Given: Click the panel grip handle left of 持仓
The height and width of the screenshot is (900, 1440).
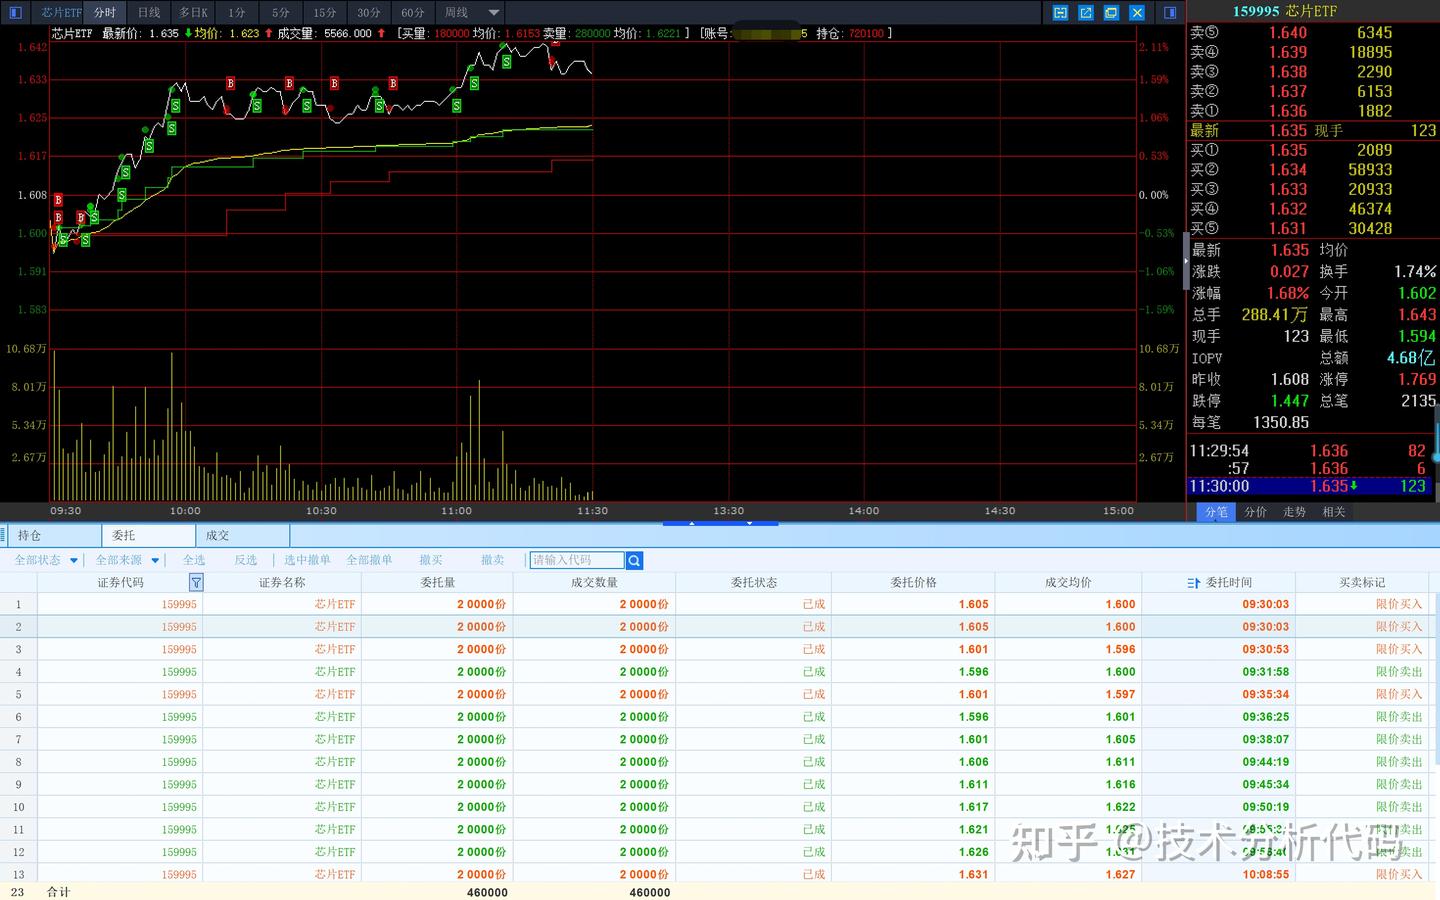Looking at the screenshot, I should tap(4, 535).
